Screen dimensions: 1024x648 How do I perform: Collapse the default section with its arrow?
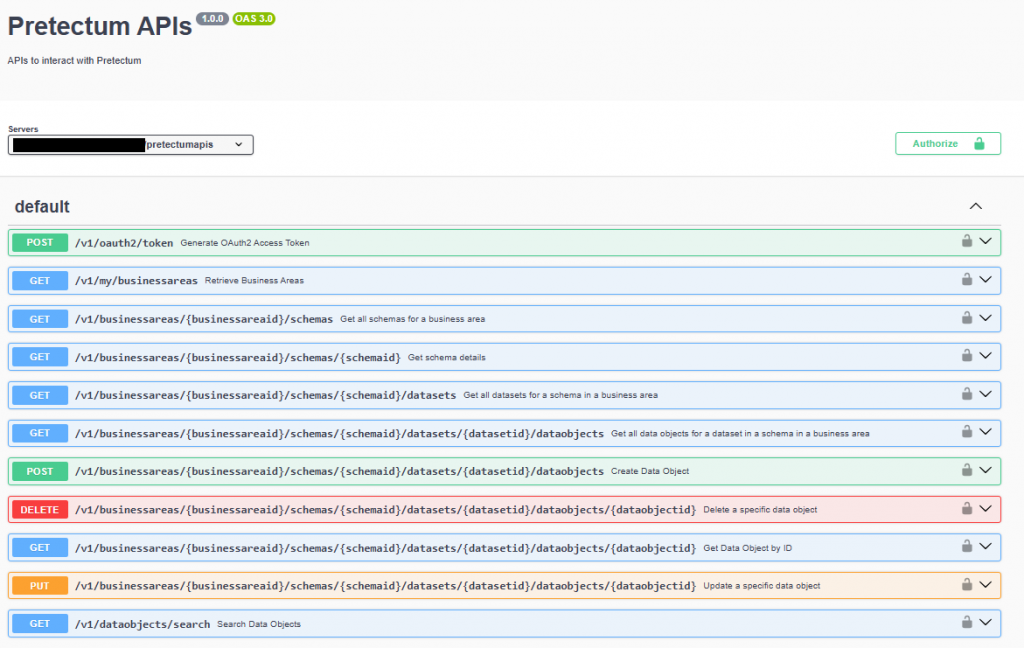pyautogui.click(x=976, y=206)
